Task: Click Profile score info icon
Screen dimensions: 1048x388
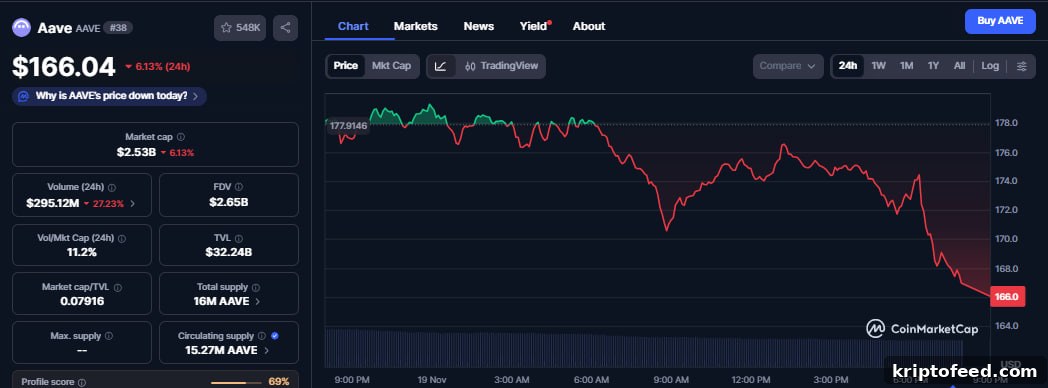Action: [x=82, y=383]
